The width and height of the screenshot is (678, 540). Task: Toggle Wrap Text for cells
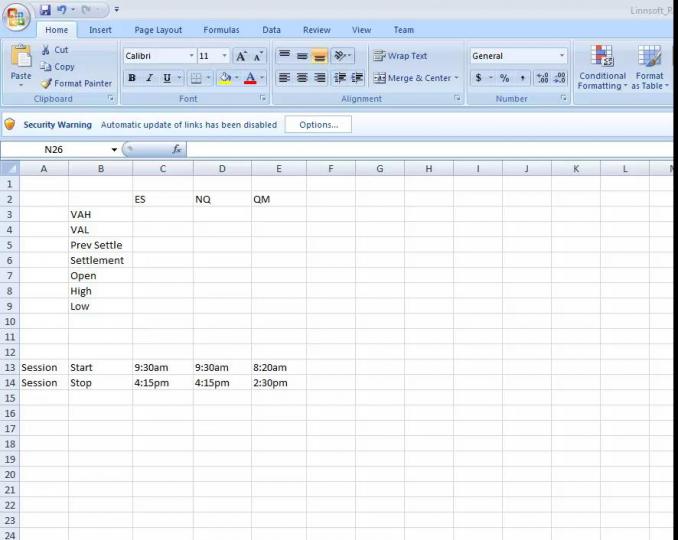[400, 56]
